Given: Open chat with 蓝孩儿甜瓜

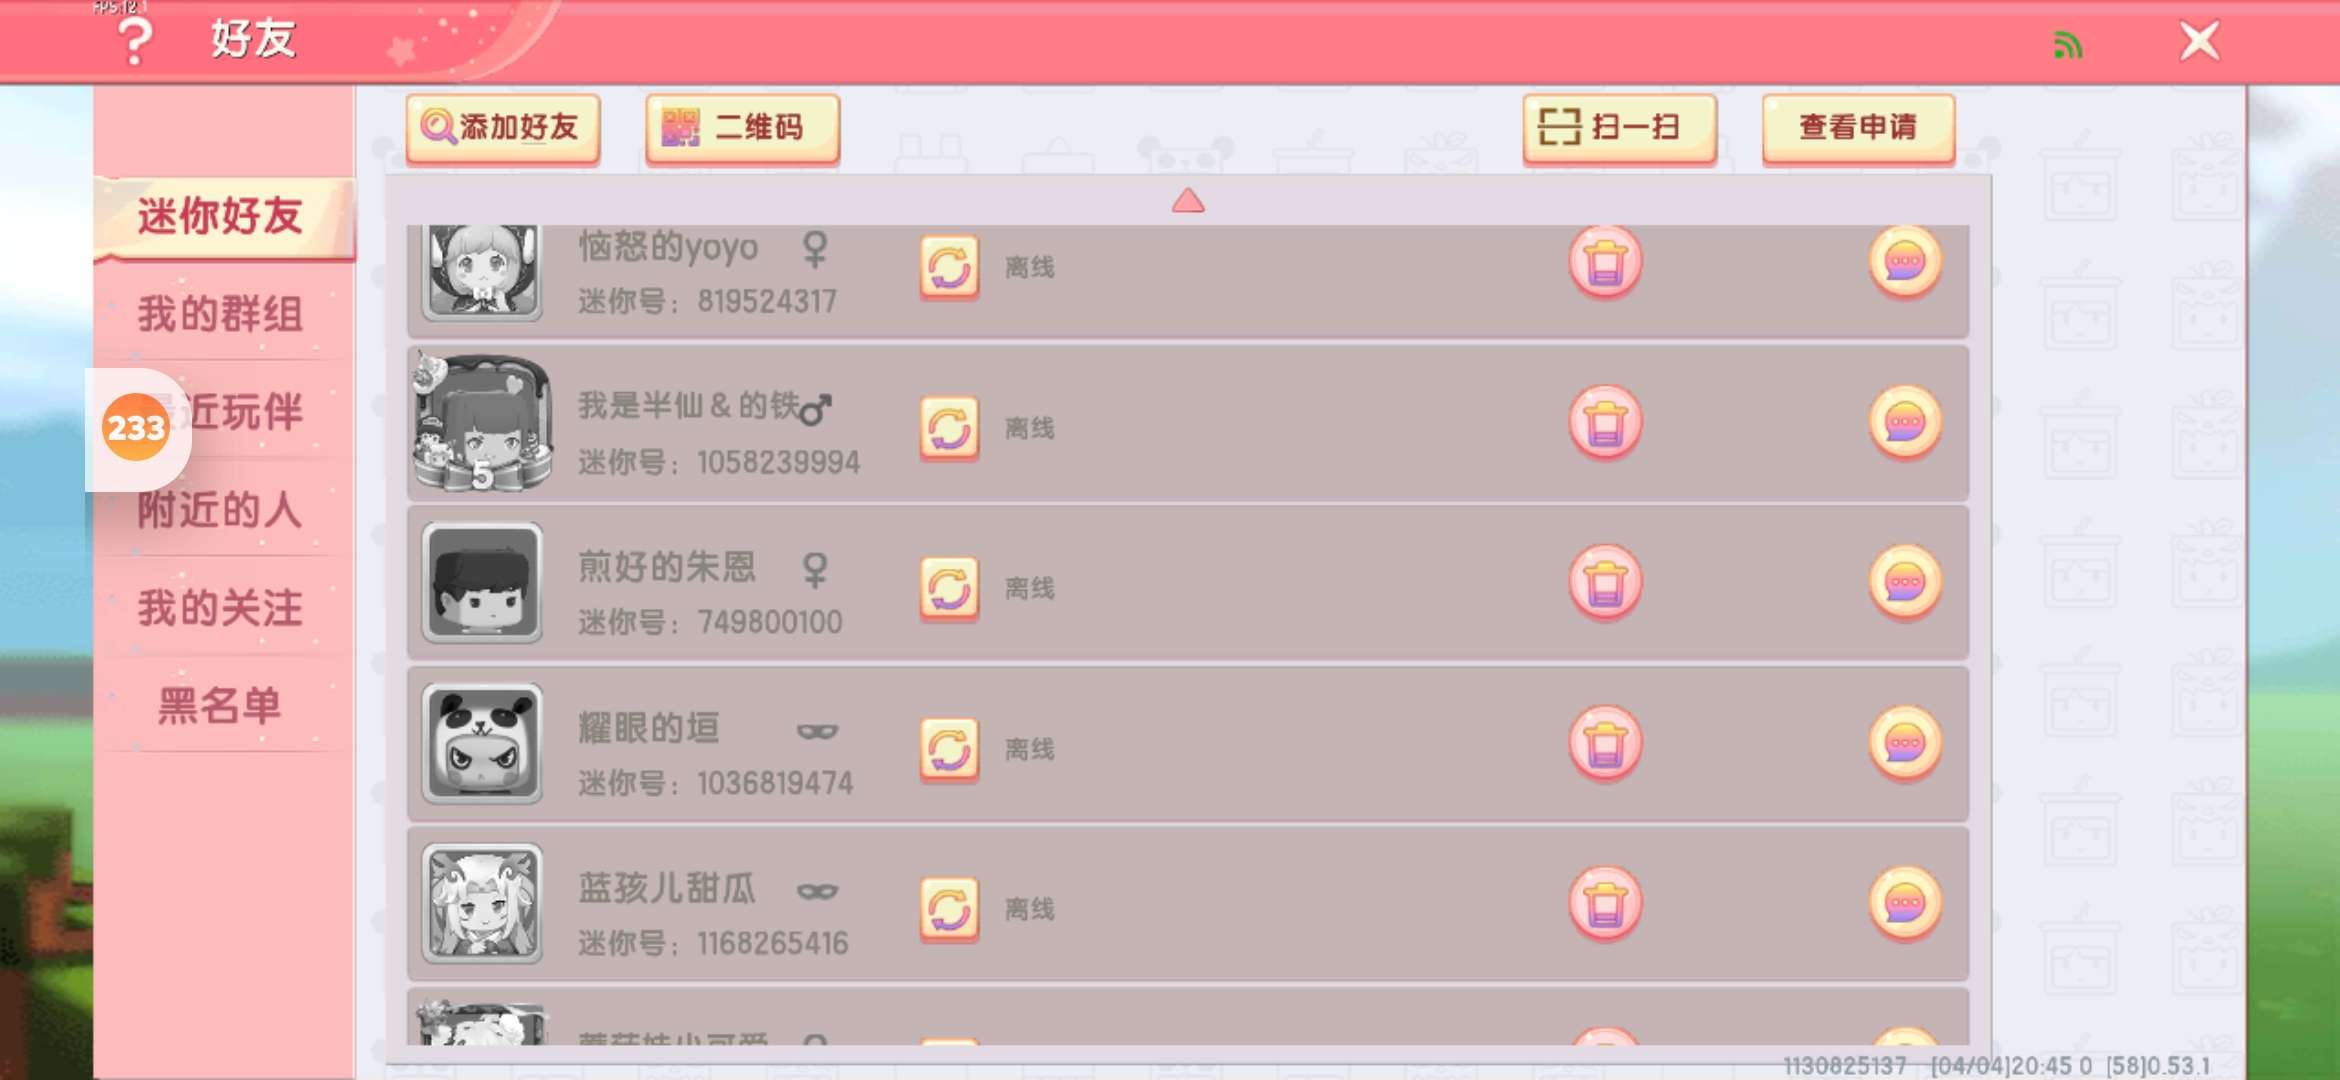Looking at the screenshot, I should point(1905,904).
